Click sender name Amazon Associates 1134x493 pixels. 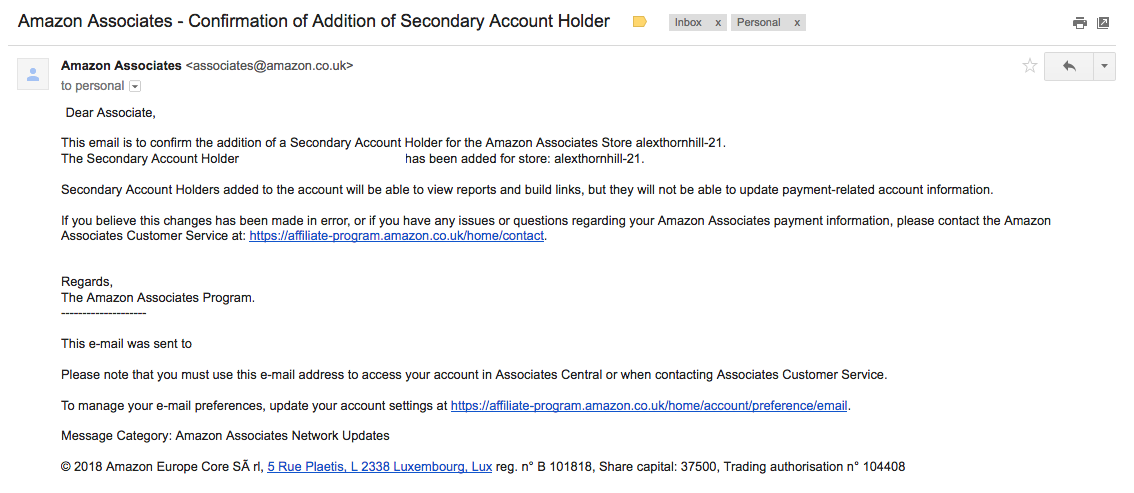coord(122,66)
